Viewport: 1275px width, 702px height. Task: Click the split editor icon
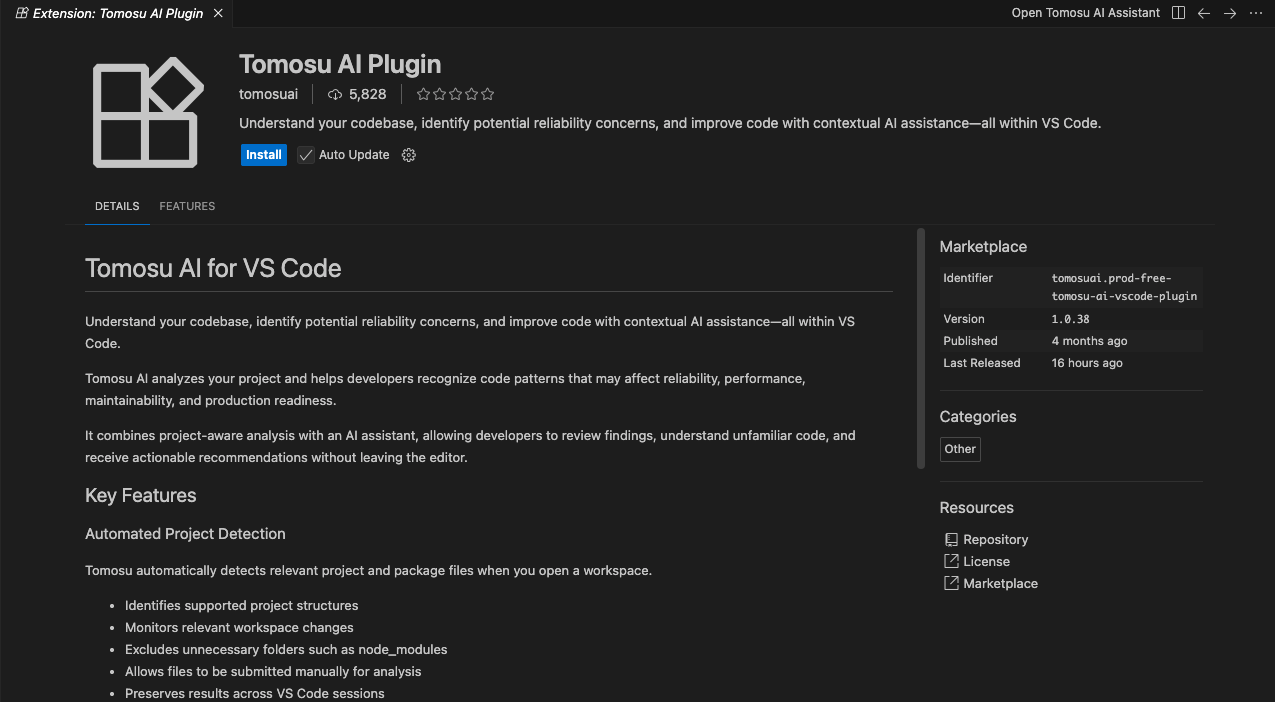pyautogui.click(x=1178, y=13)
